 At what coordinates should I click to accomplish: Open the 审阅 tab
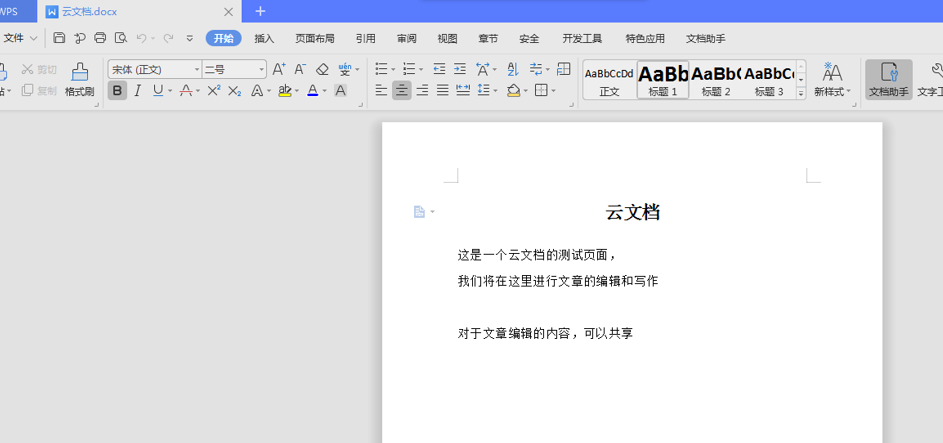pos(407,38)
